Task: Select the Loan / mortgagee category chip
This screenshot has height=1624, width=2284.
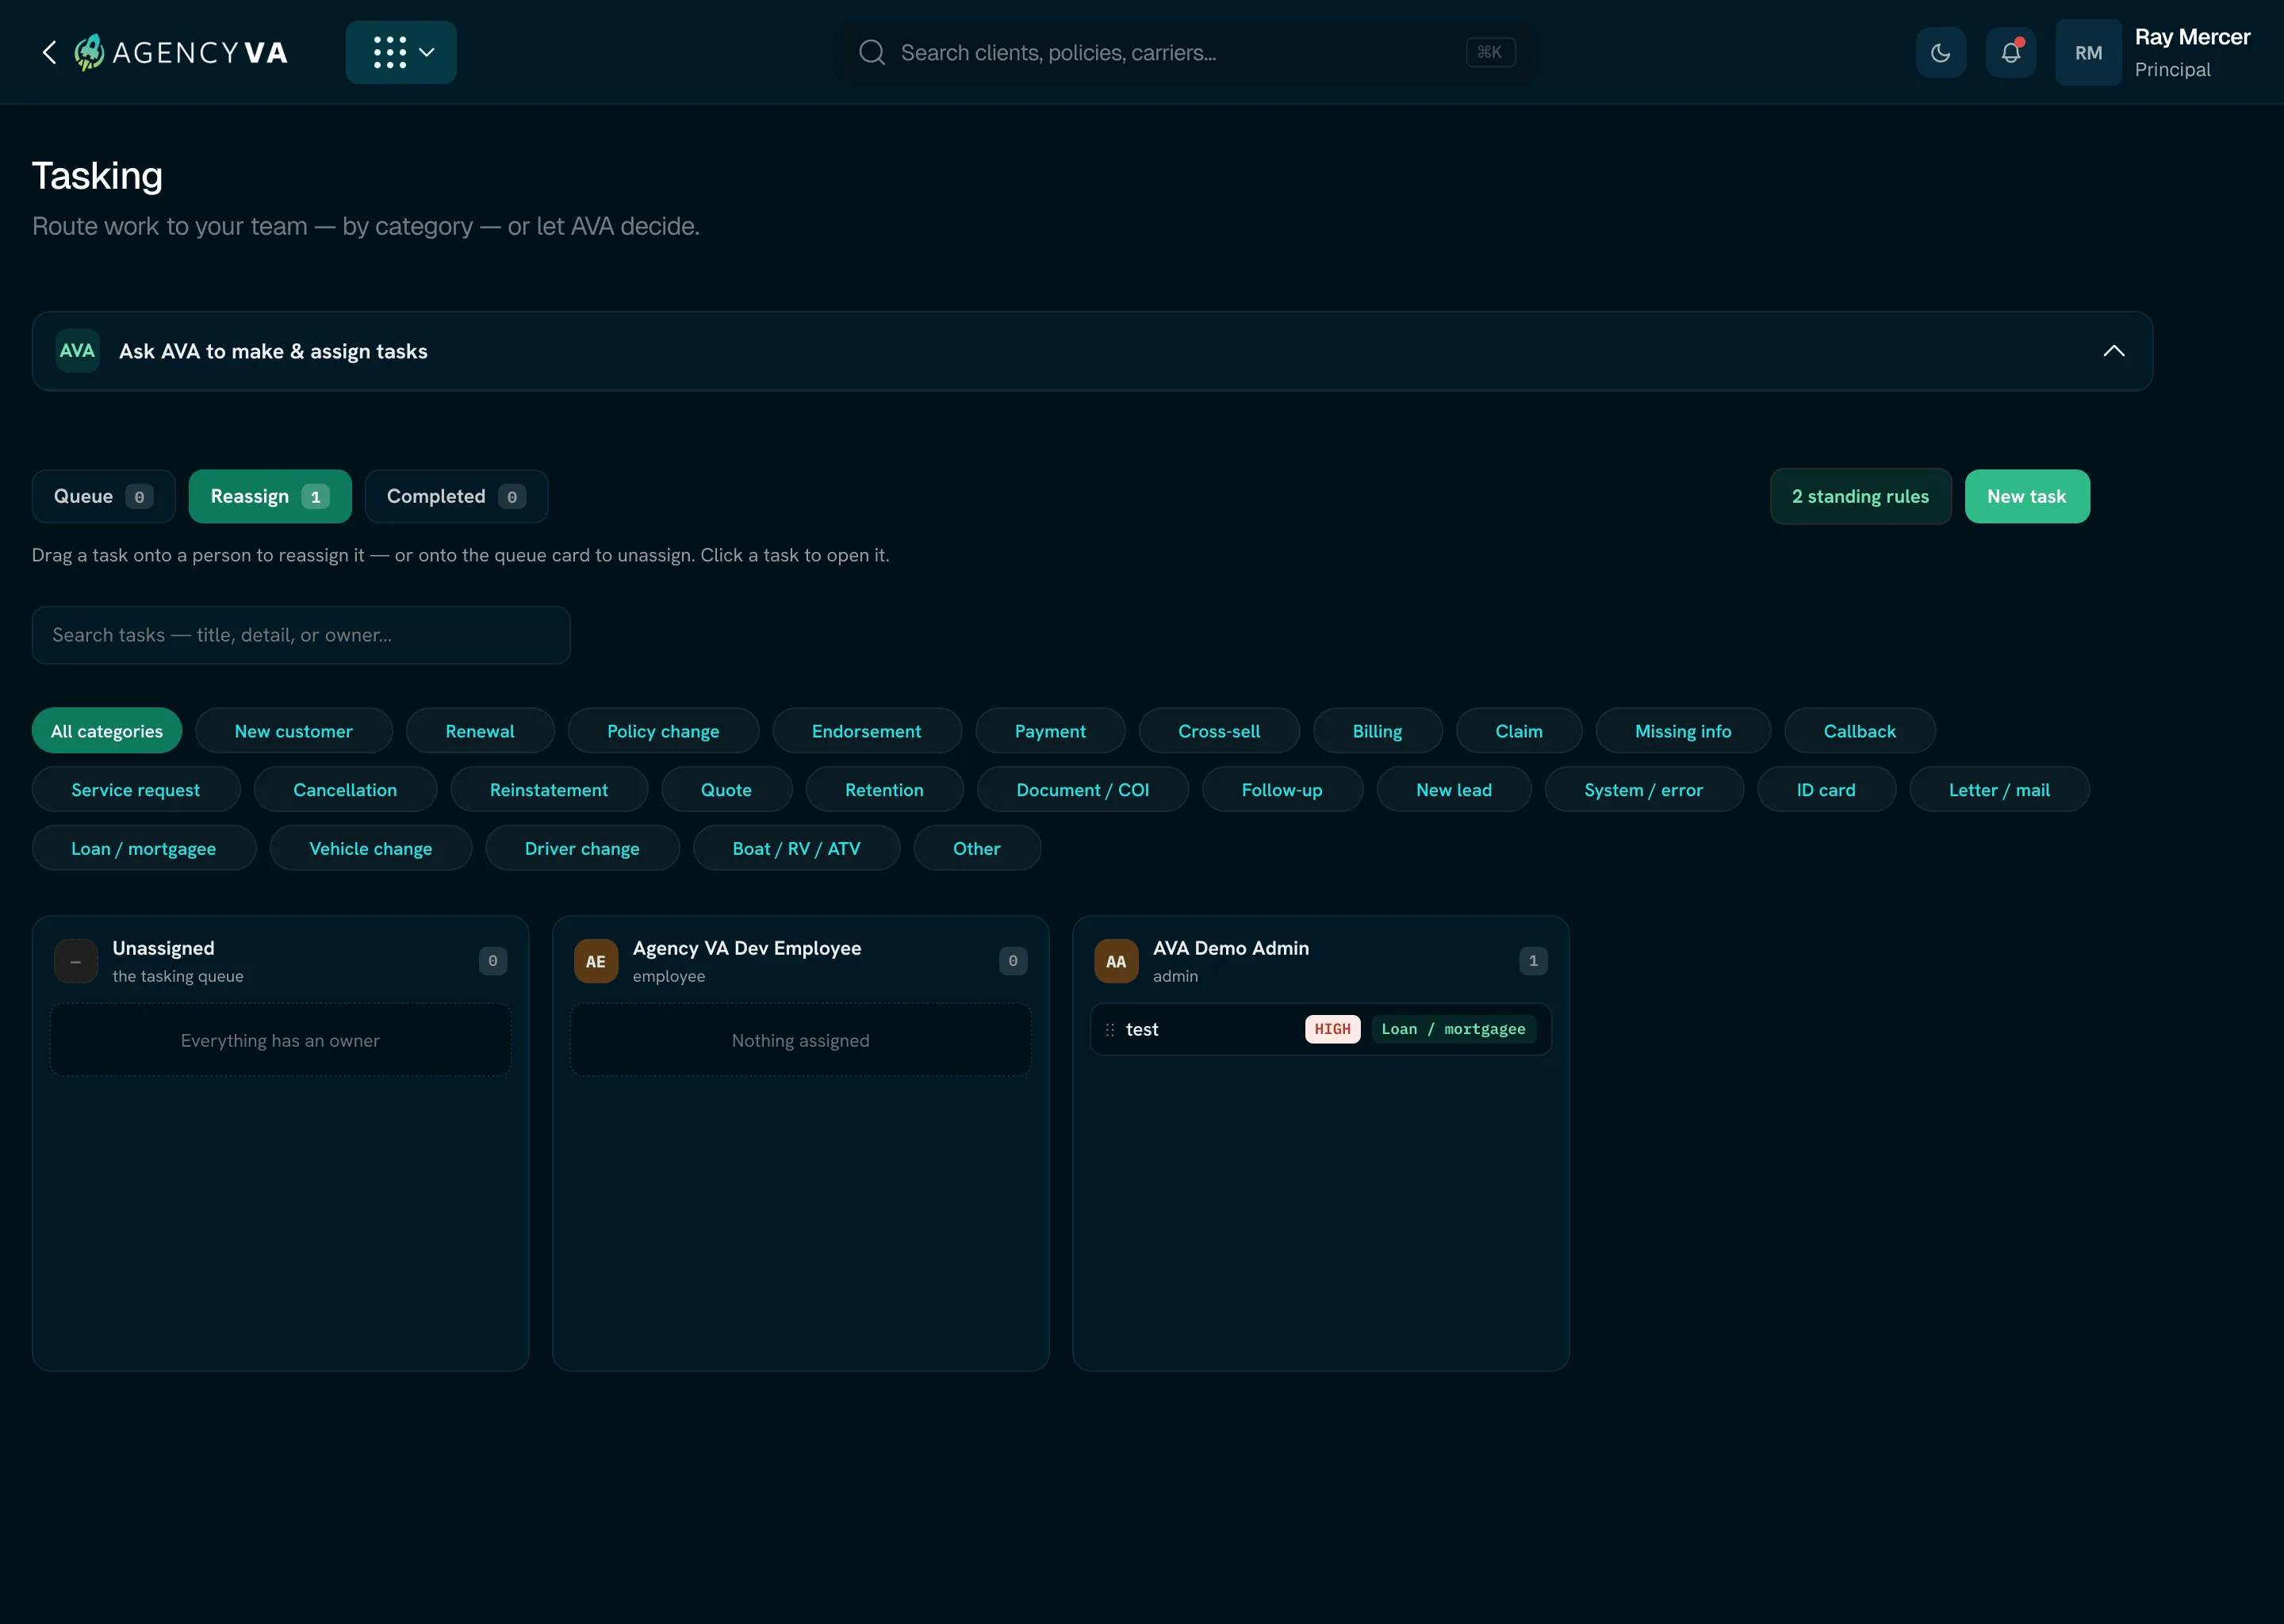Action: point(144,848)
